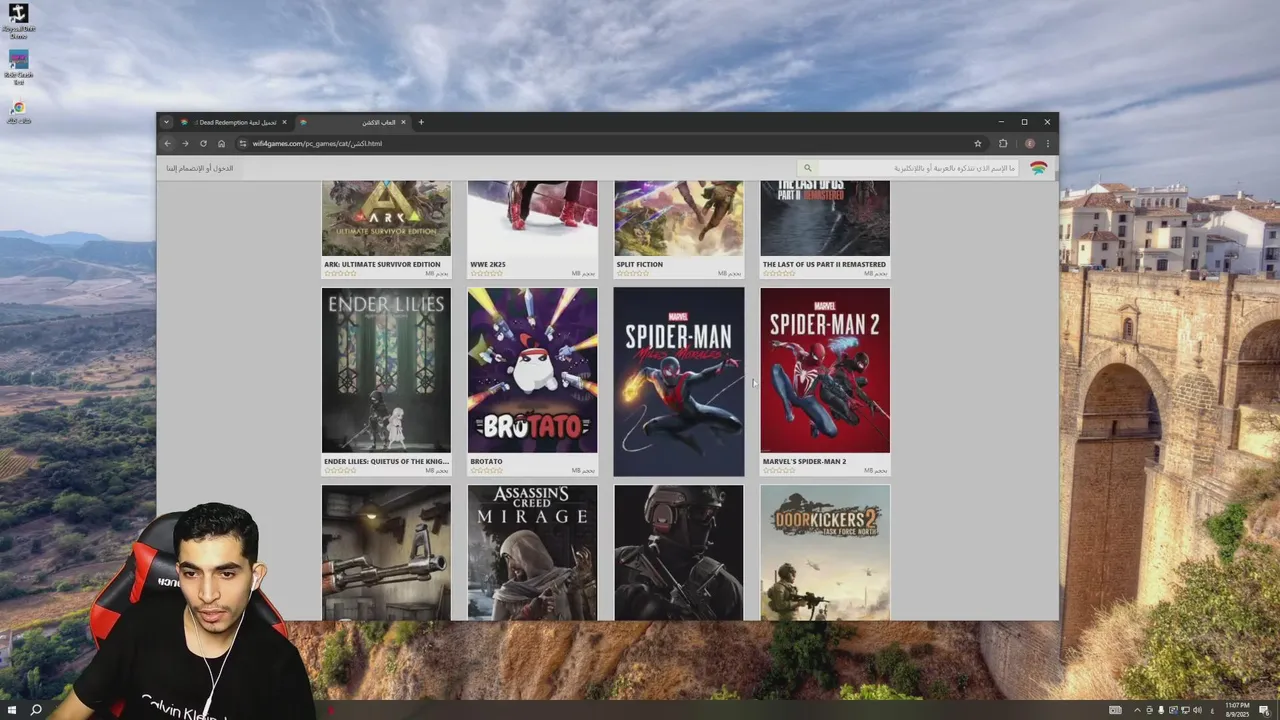Open the network tray icon
This screenshot has width=1280, height=720.
(x=1185, y=710)
